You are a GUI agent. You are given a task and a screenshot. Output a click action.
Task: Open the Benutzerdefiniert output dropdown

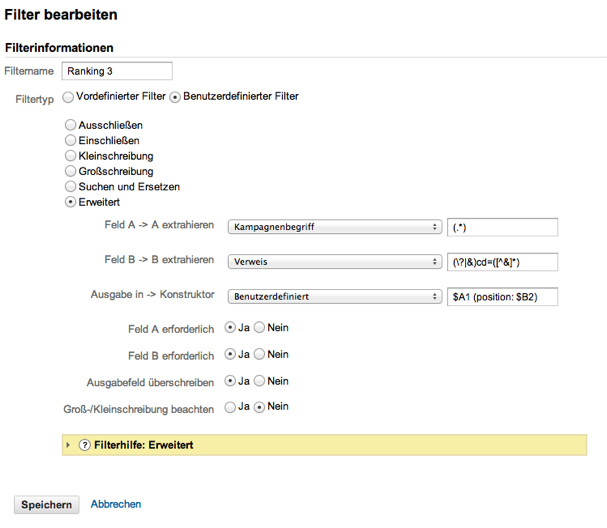pyautogui.click(x=334, y=297)
